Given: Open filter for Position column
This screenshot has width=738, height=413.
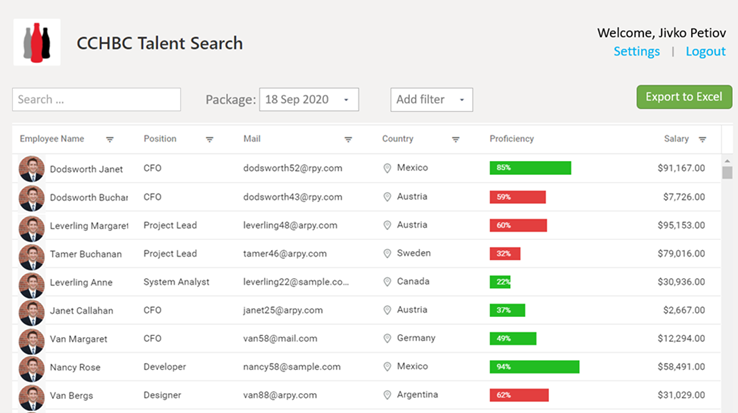Looking at the screenshot, I should point(209,139).
